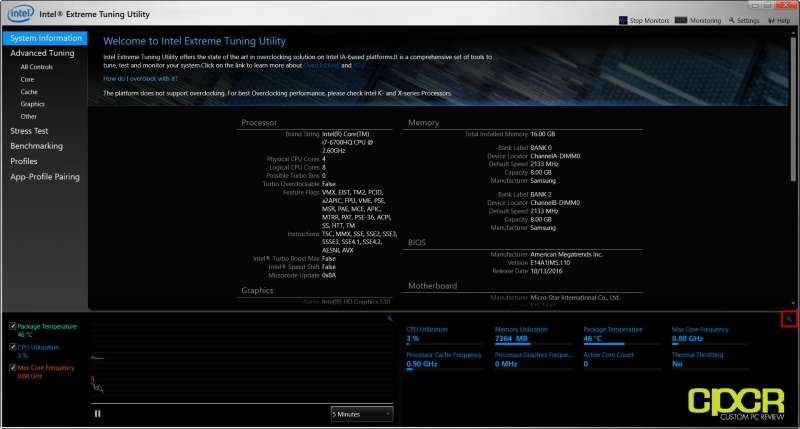Viewport: 800px width, 429px height.
Task: Click the graph panel wrench settings icon
Action: point(389,318)
